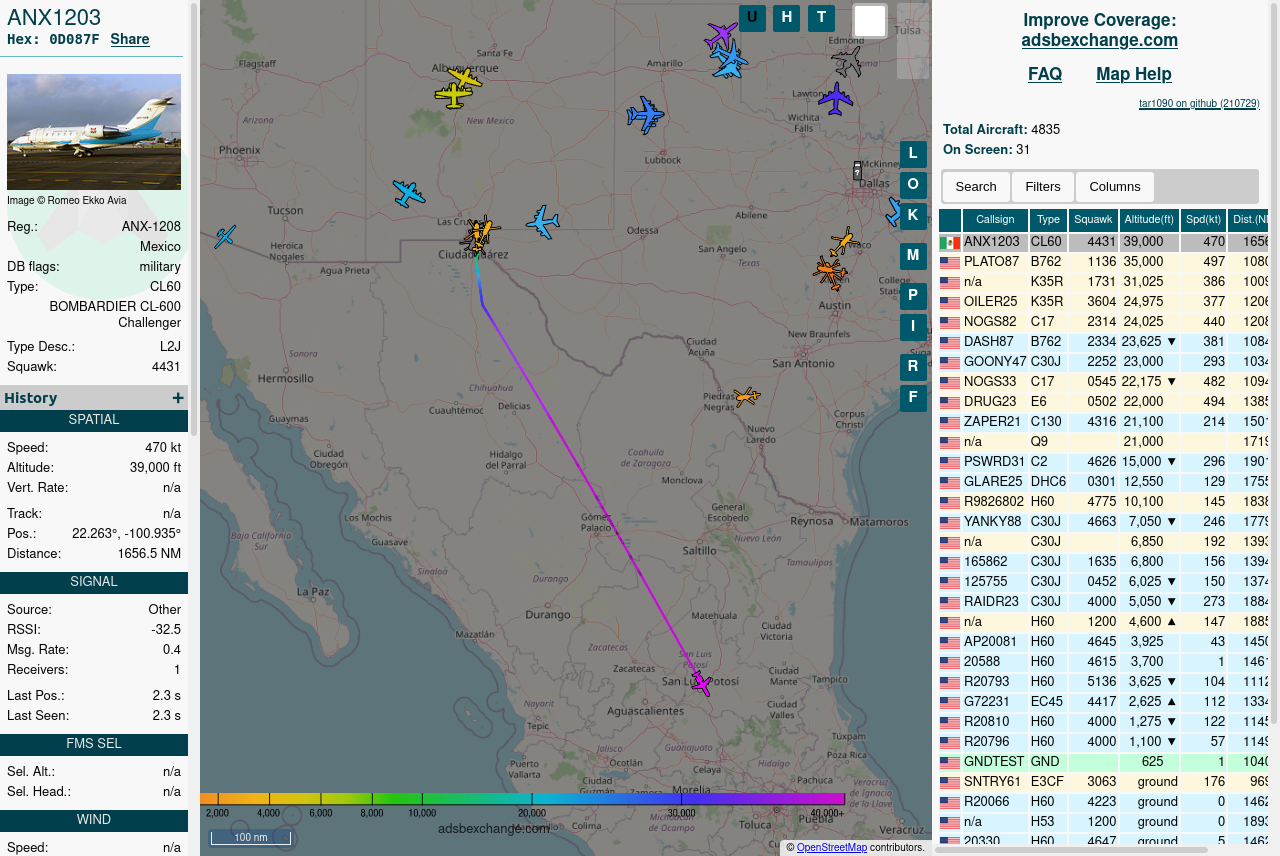Click the white square map button
The image size is (1280, 856).
point(870,21)
